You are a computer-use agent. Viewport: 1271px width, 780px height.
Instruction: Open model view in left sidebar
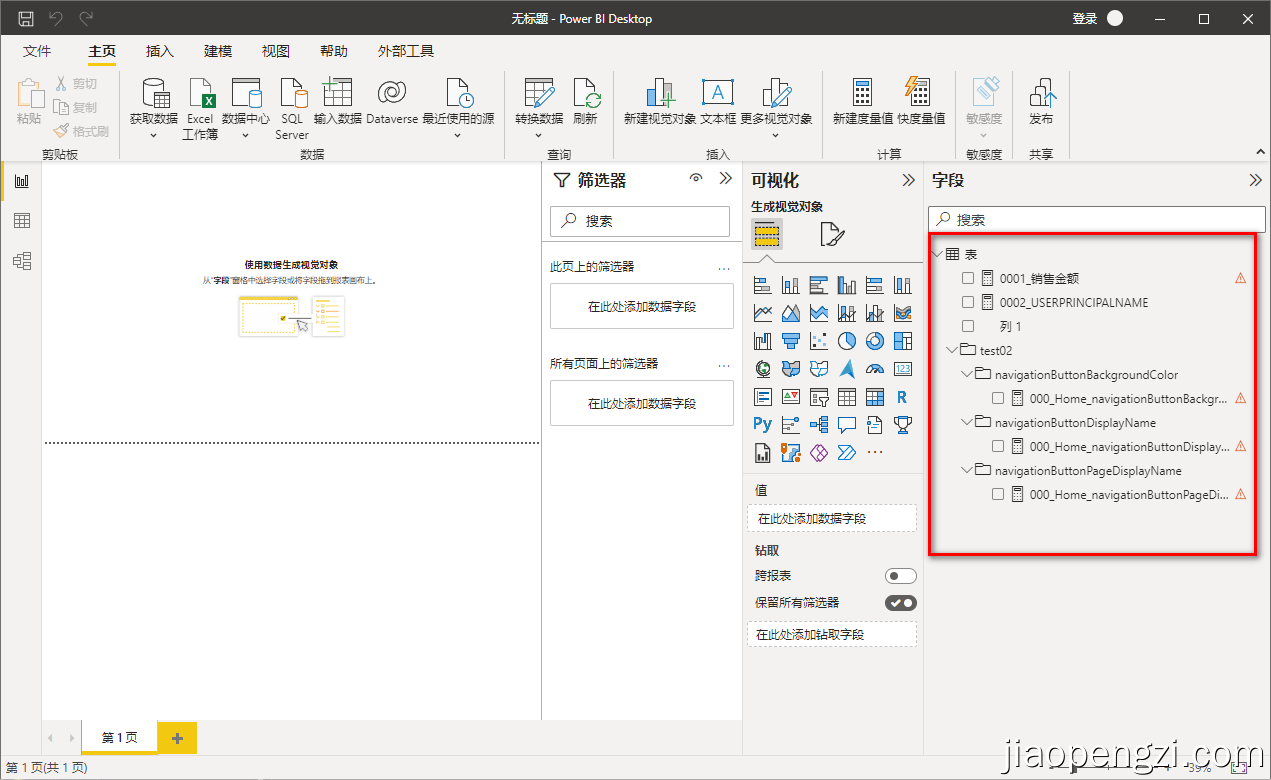coord(21,261)
